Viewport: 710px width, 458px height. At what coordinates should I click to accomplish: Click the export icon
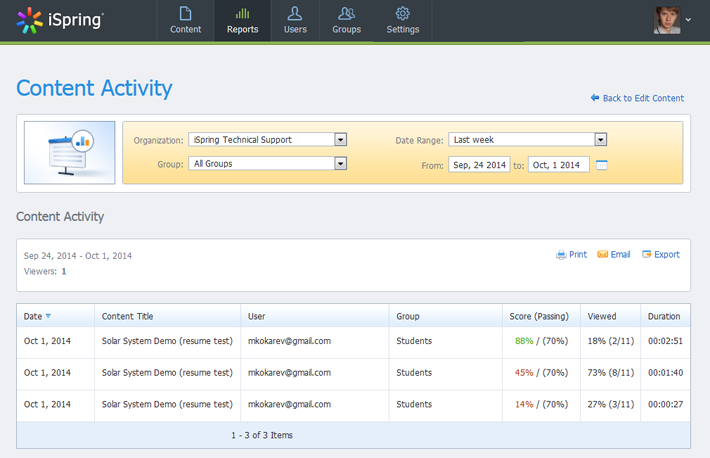pos(647,254)
